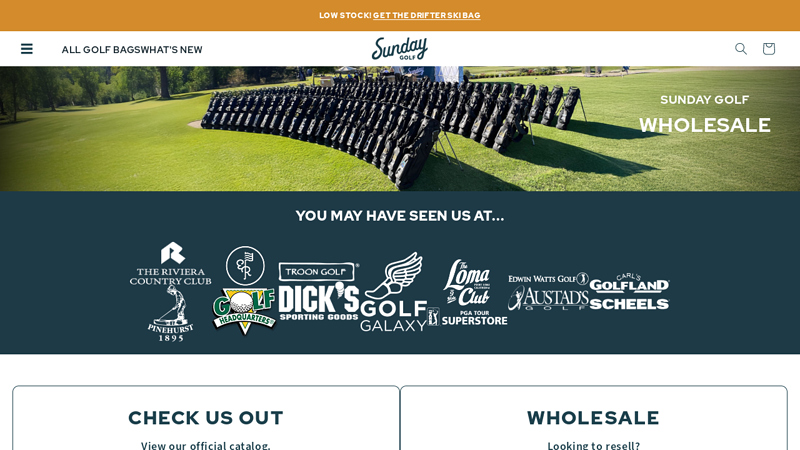This screenshot has width=800, height=450.
Task: Open the shopping cart icon
Action: 768,48
